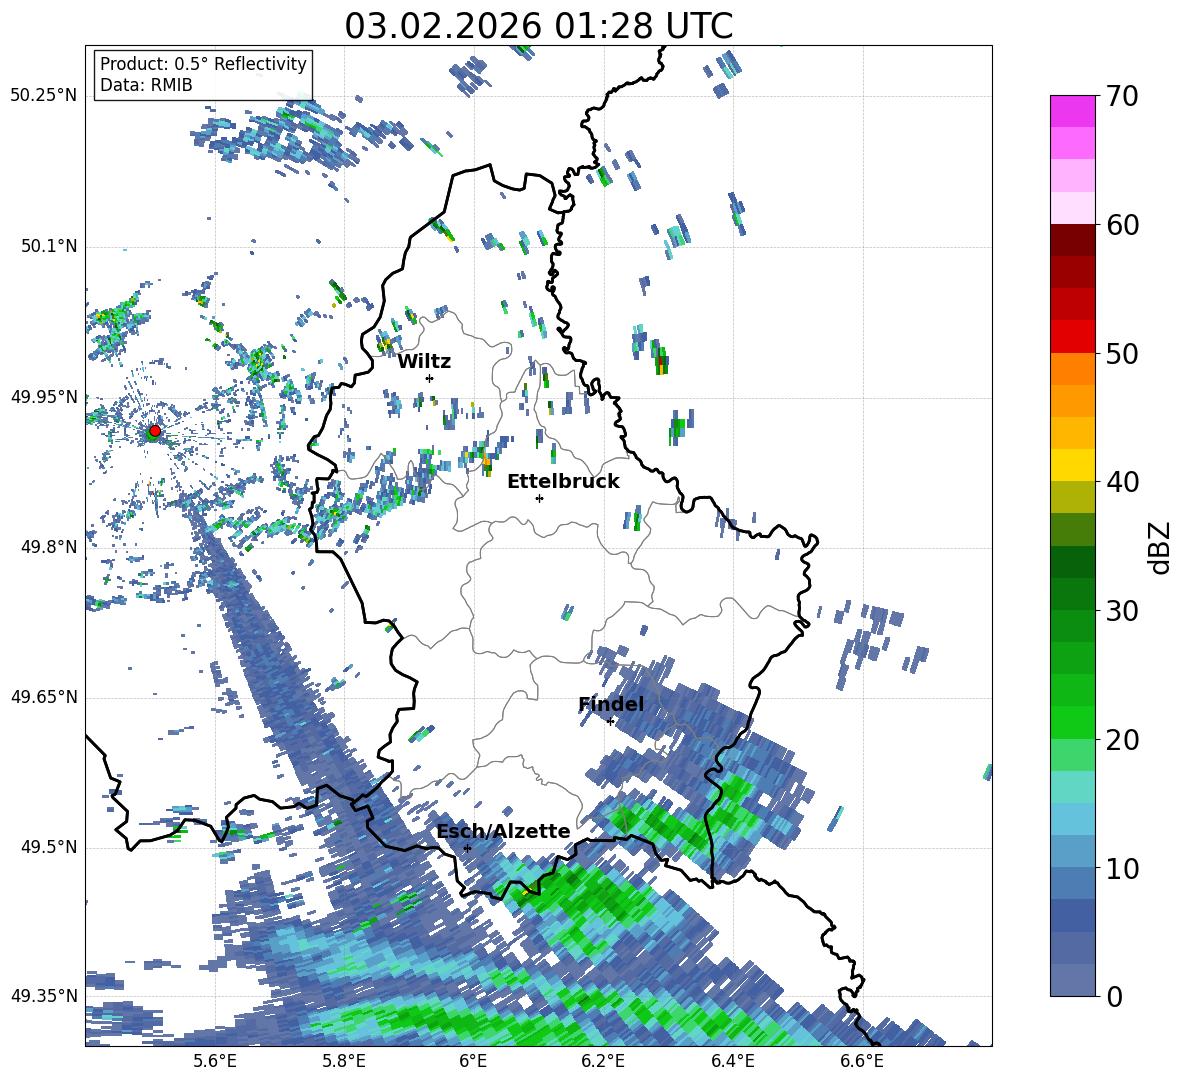Click the orange swatch just below 50

pyautogui.click(x=1072, y=369)
